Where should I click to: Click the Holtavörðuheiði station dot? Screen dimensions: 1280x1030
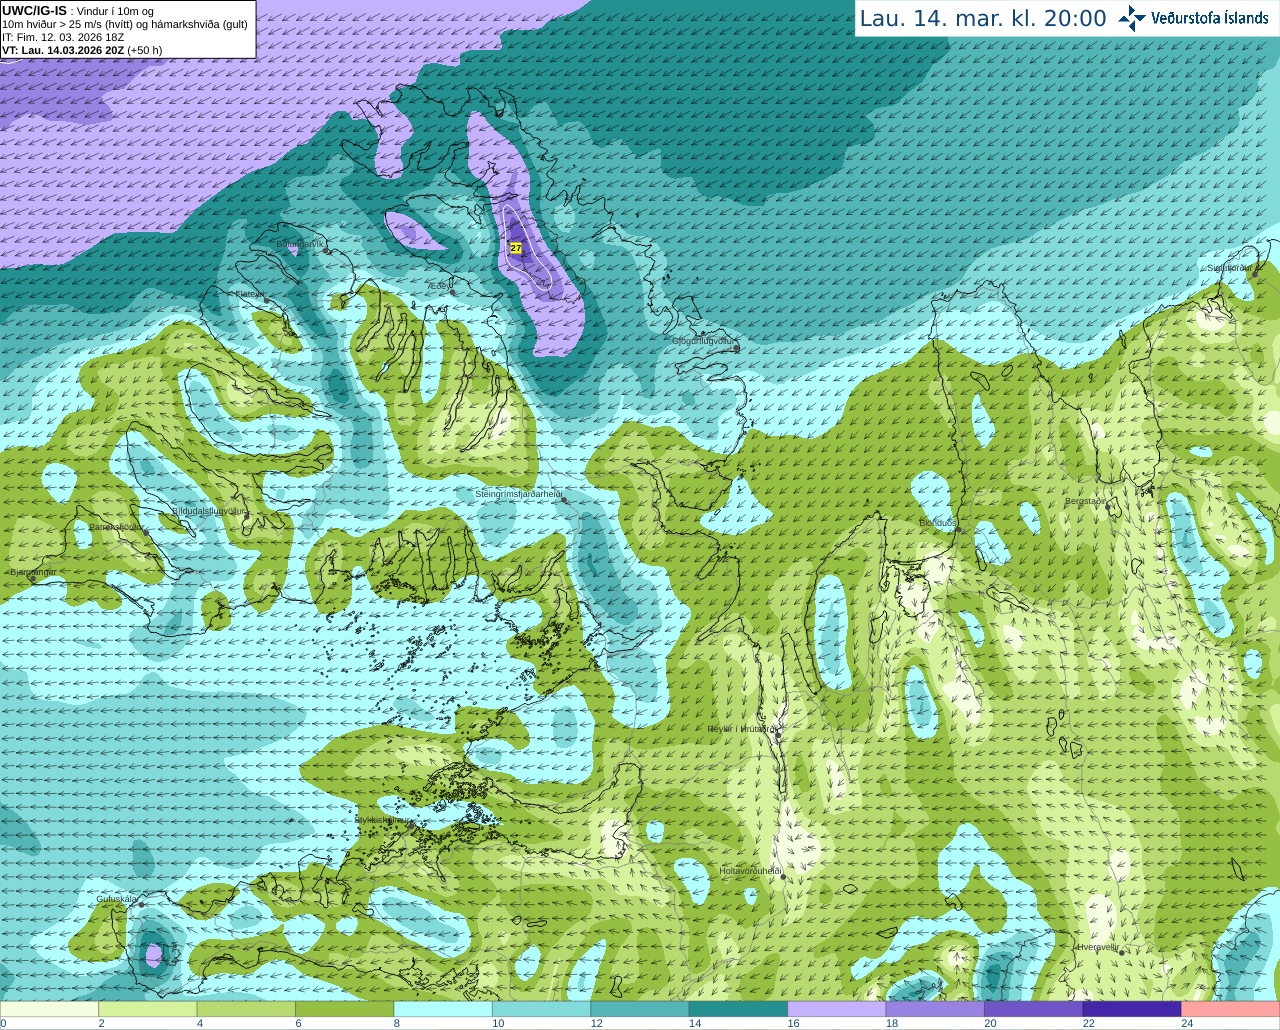tap(784, 876)
